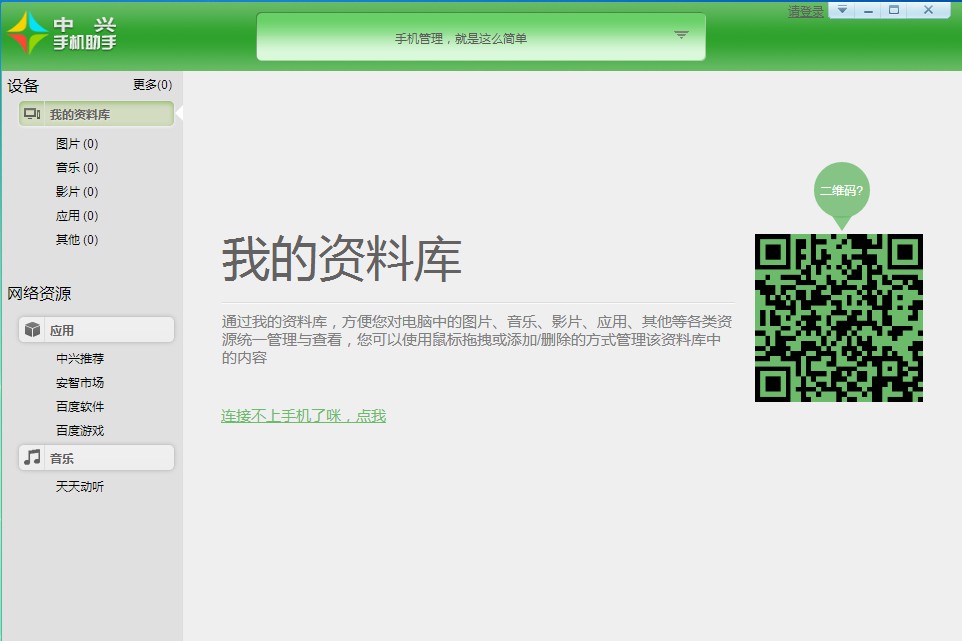Select 图片 (0) in library
Screen dimensions: 962x641
pos(77,144)
